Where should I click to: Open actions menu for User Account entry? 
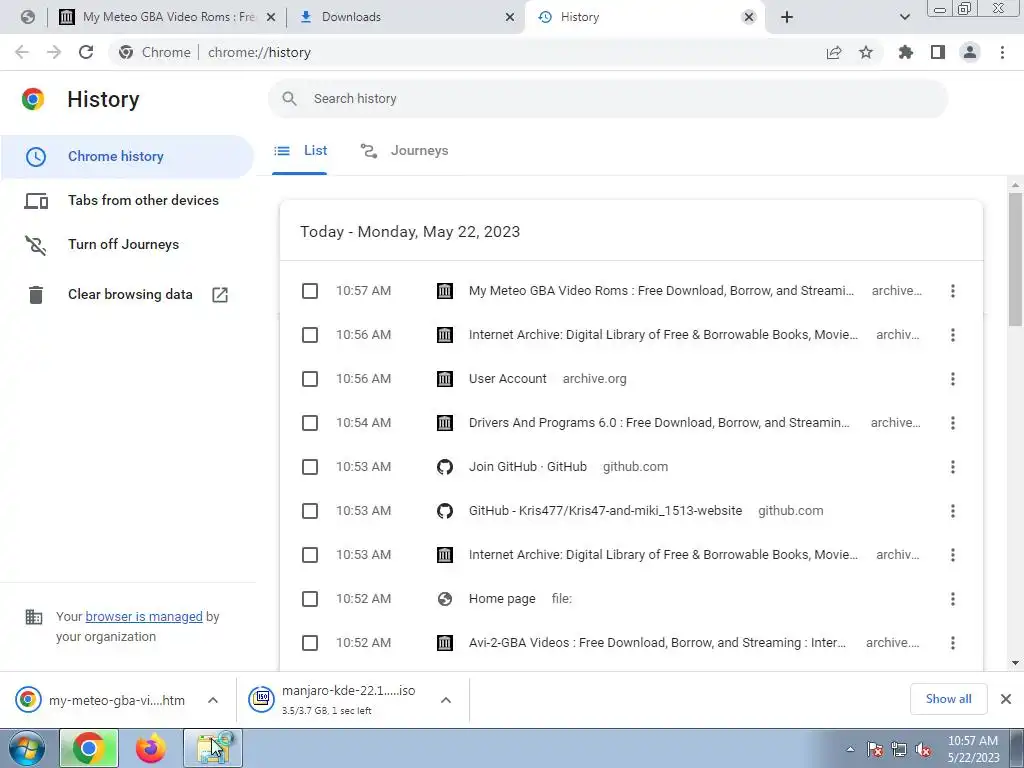(953, 379)
